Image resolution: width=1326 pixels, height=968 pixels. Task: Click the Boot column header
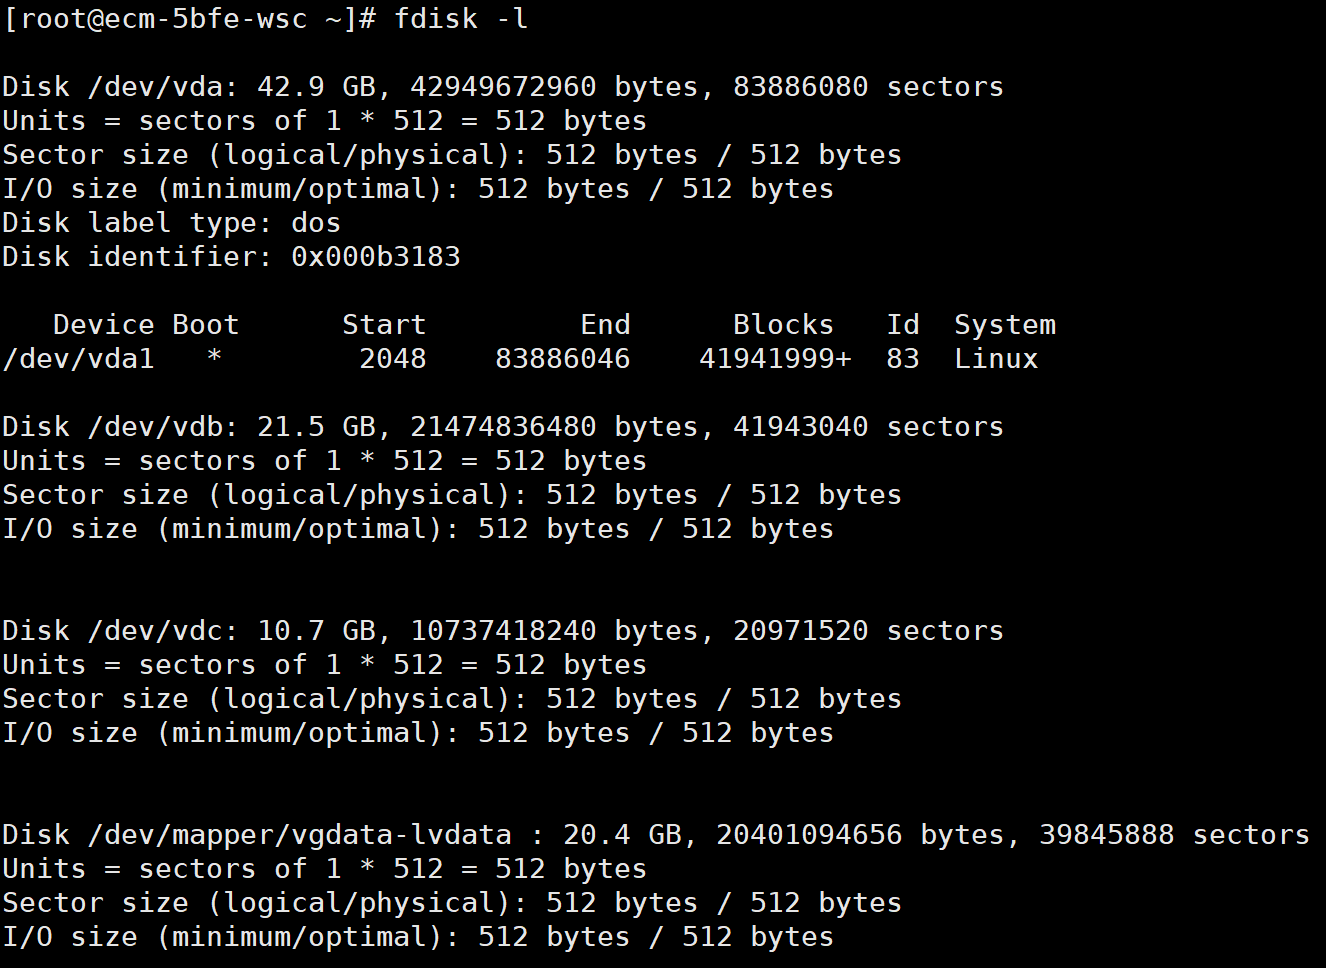205,325
